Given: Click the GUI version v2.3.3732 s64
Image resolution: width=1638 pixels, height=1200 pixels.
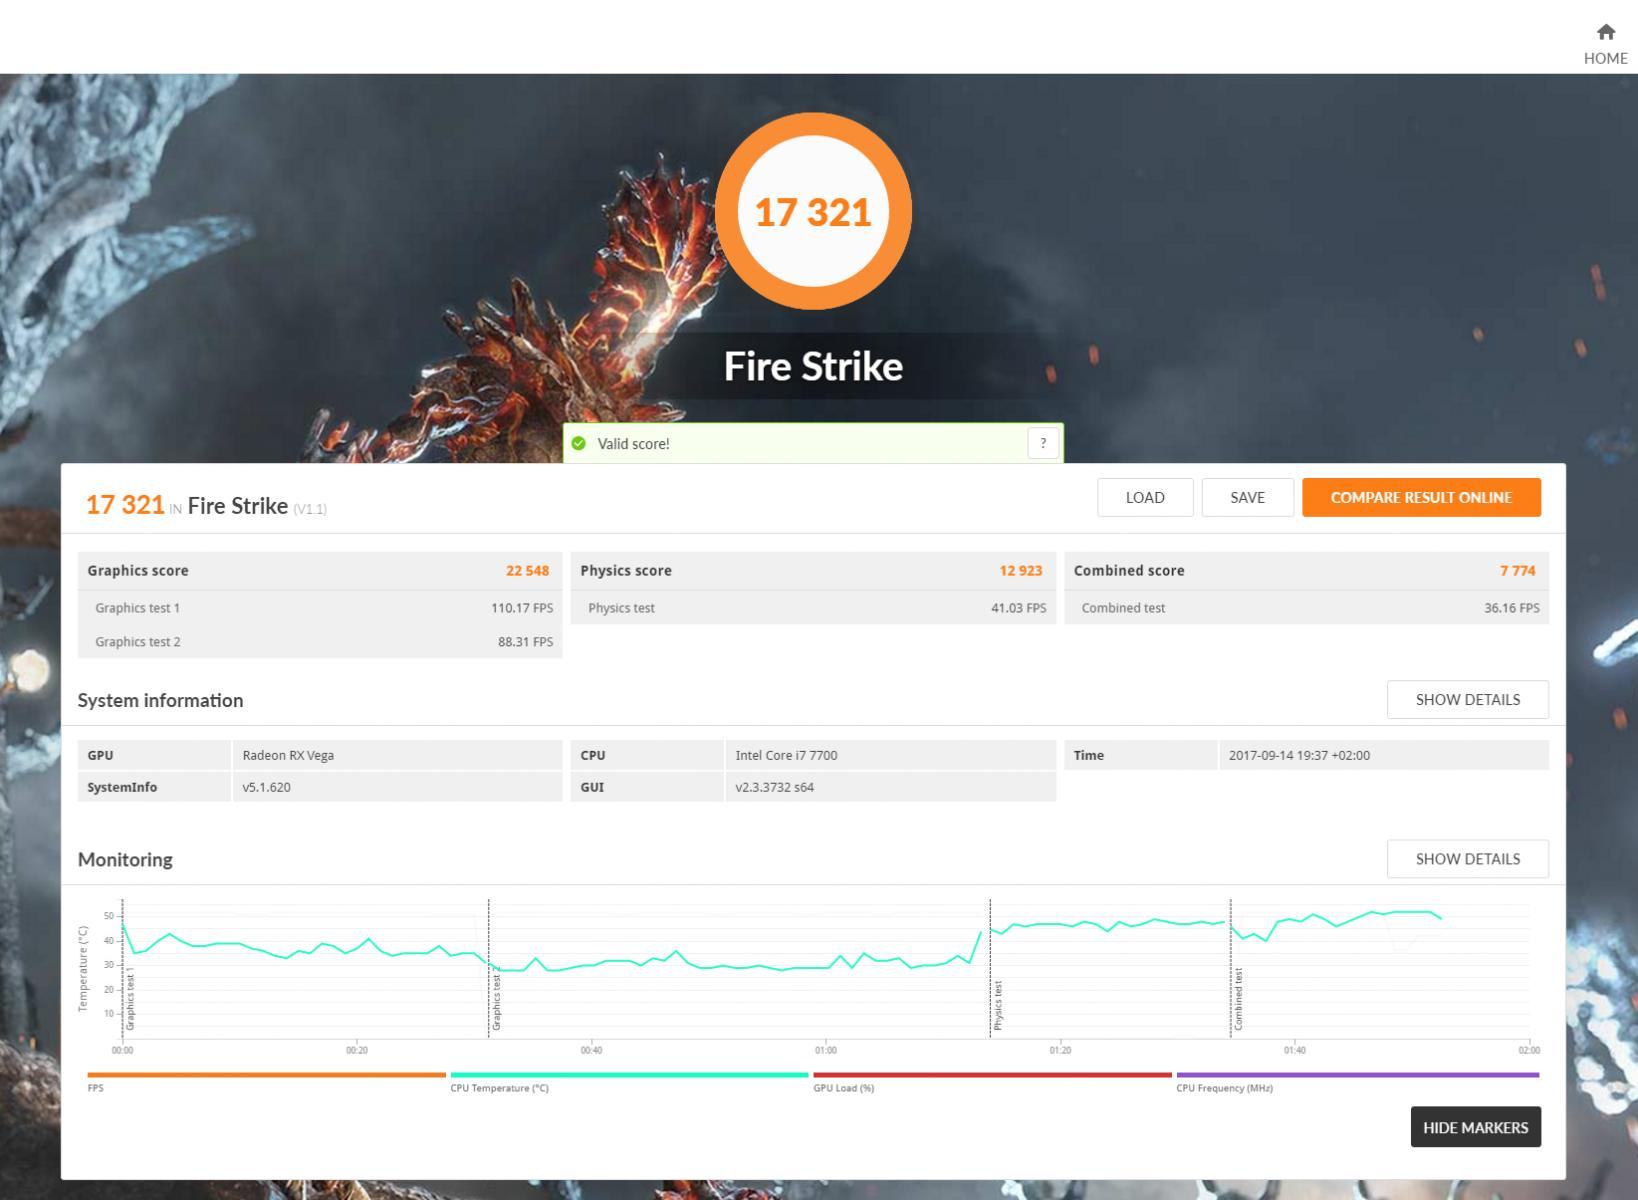Looking at the screenshot, I should [774, 787].
